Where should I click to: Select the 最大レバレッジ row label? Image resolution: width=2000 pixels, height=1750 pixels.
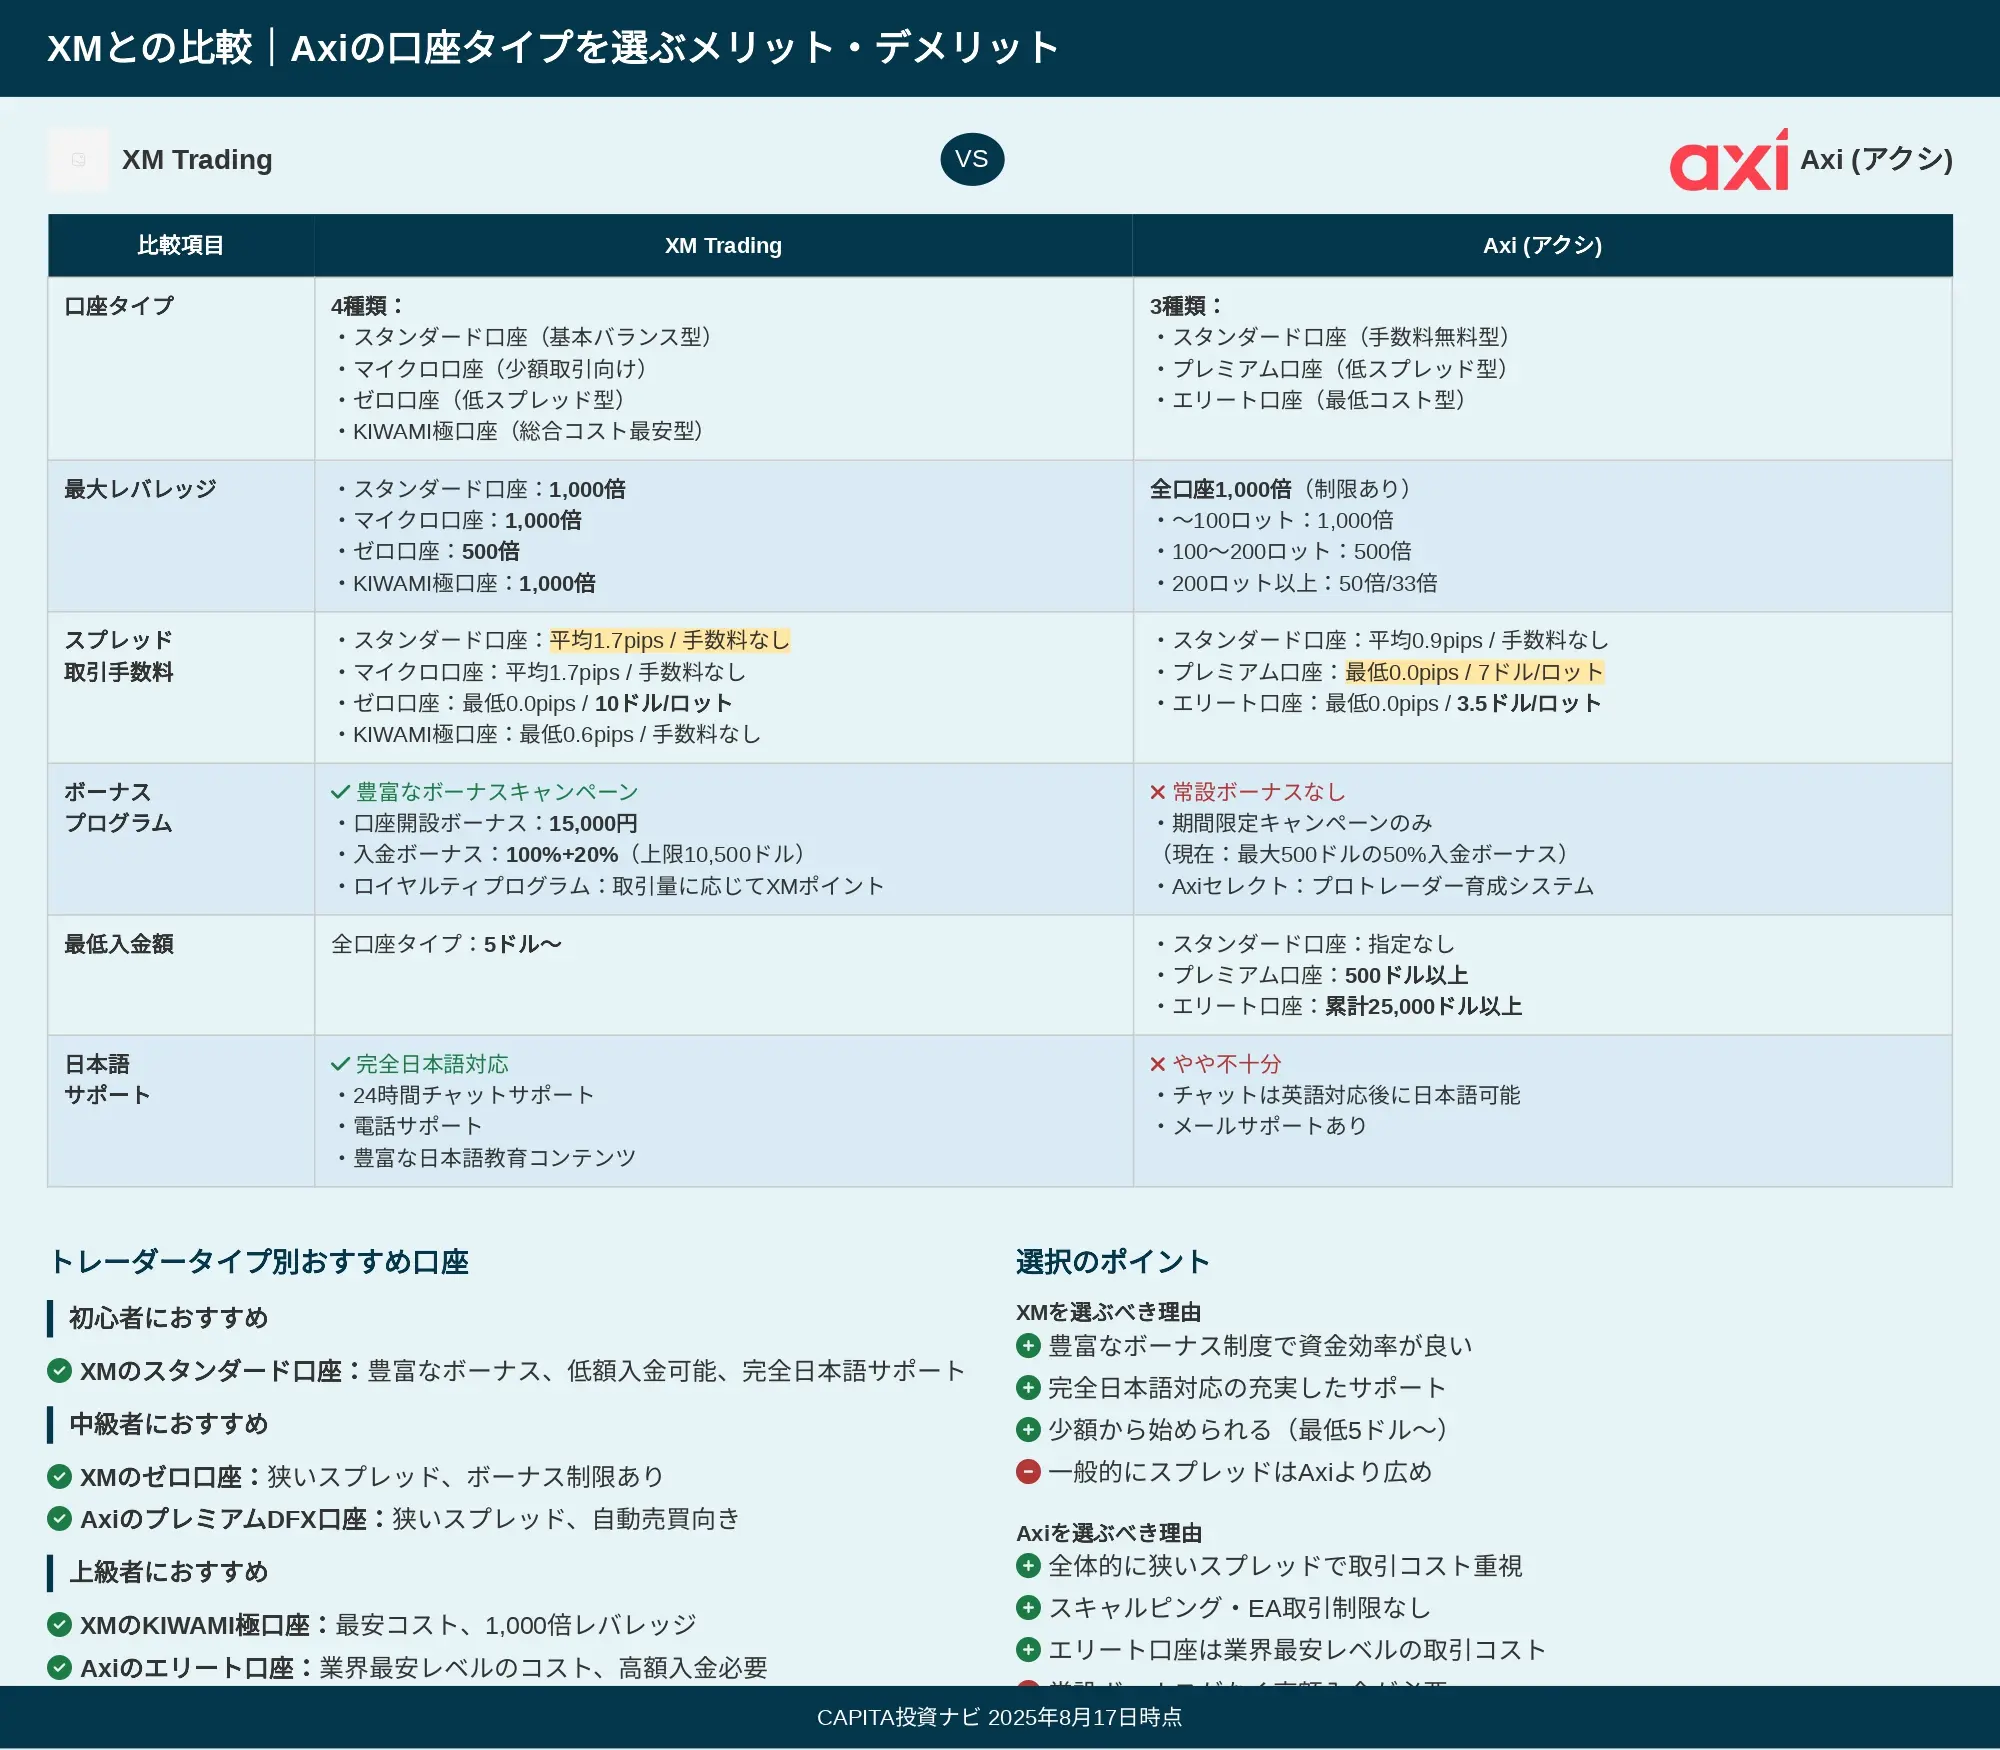click(x=140, y=489)
